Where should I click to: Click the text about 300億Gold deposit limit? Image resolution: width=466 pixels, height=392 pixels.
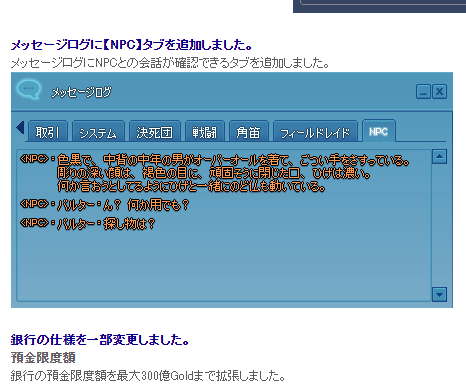pos(148,376)
